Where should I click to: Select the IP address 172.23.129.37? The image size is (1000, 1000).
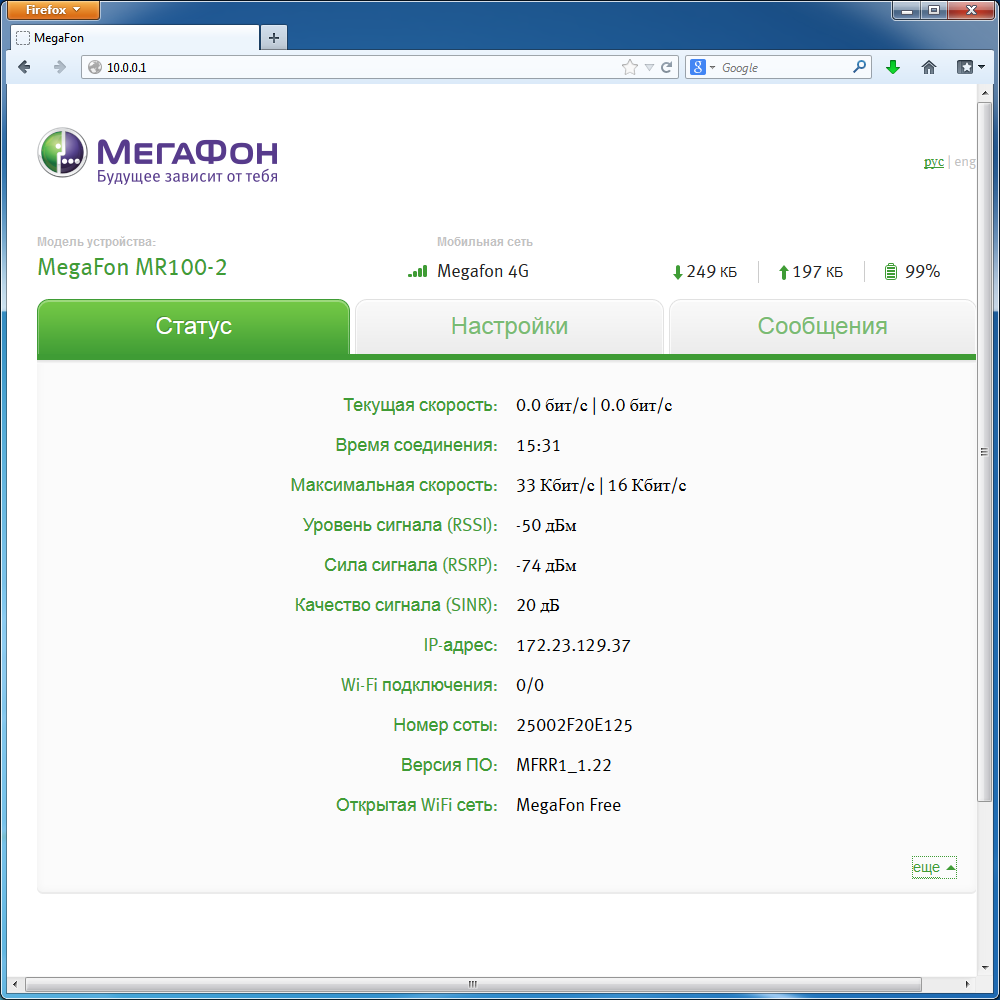point(573,645)
